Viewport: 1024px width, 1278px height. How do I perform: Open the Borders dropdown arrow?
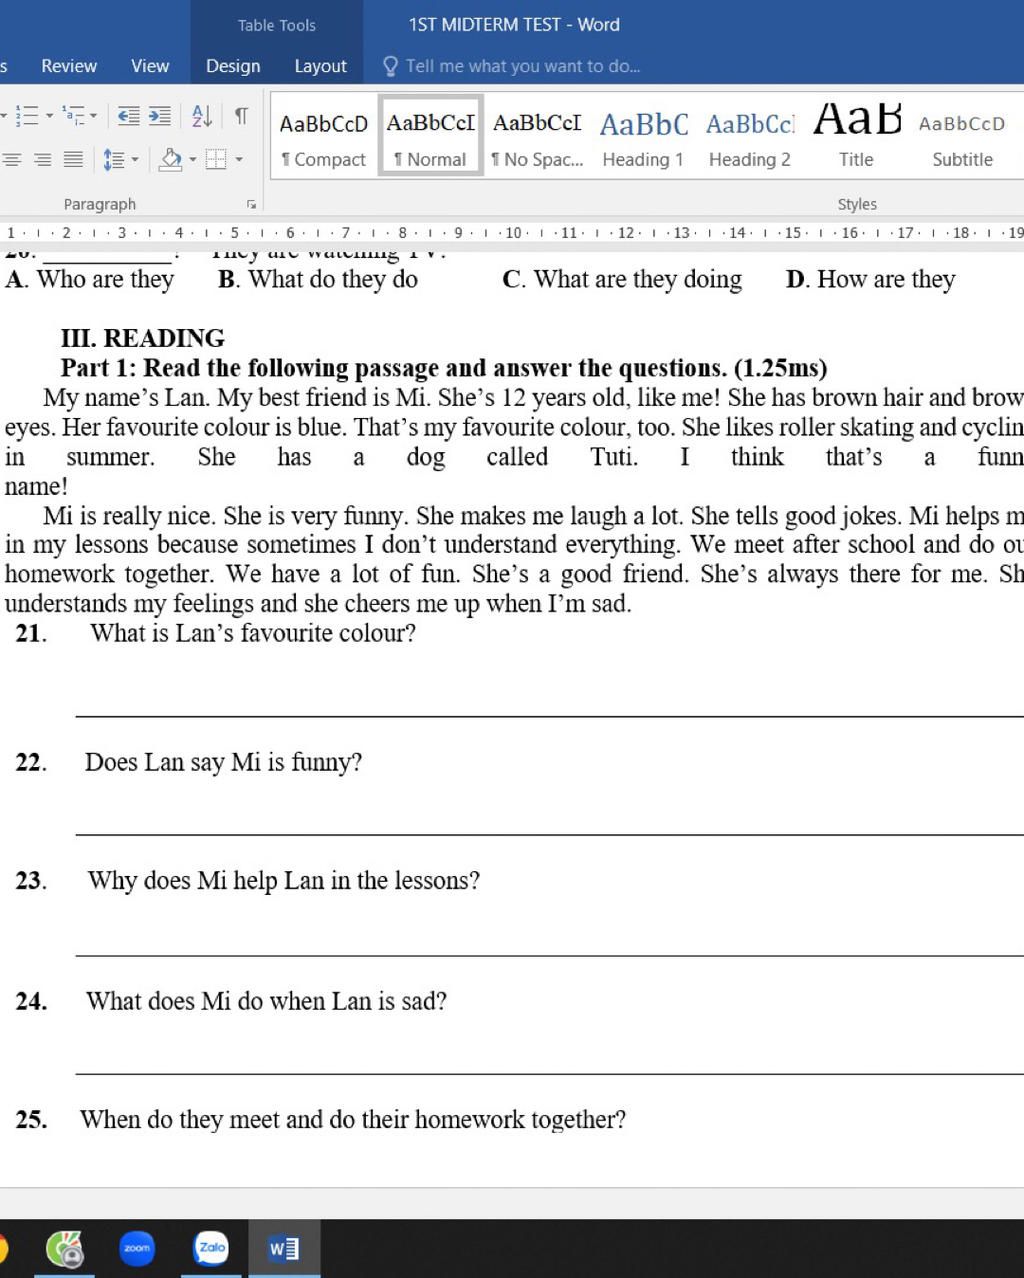239,159
